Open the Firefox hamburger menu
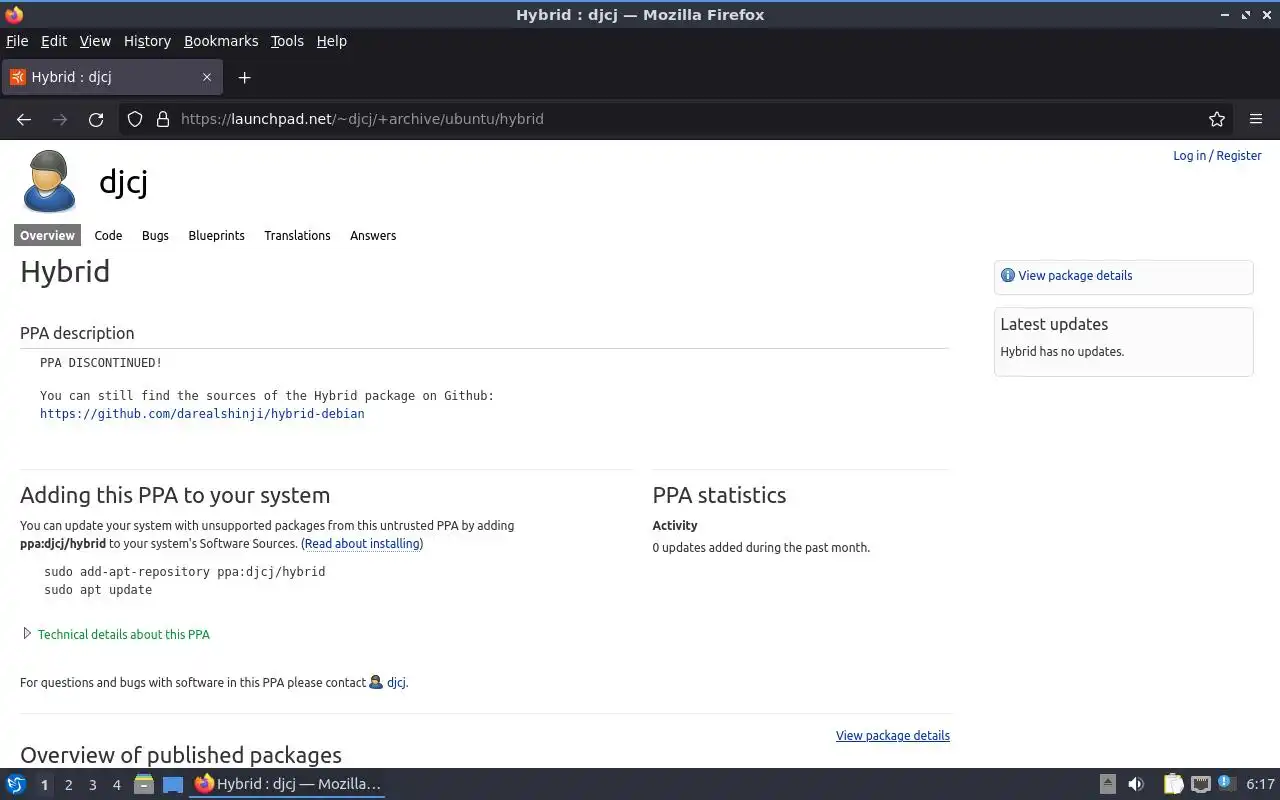Viewport: 1280px width, 800px height. pyautogui.click(x=1256, y=119)
